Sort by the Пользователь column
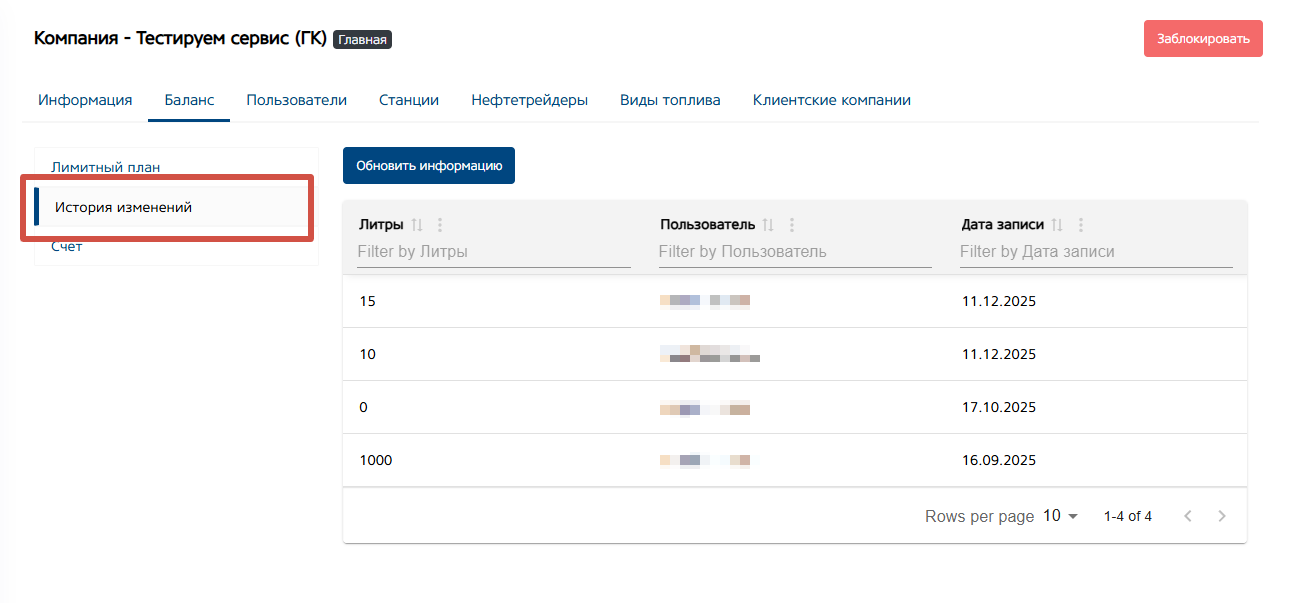The image size is (1303, 603). tap(768, 225)
